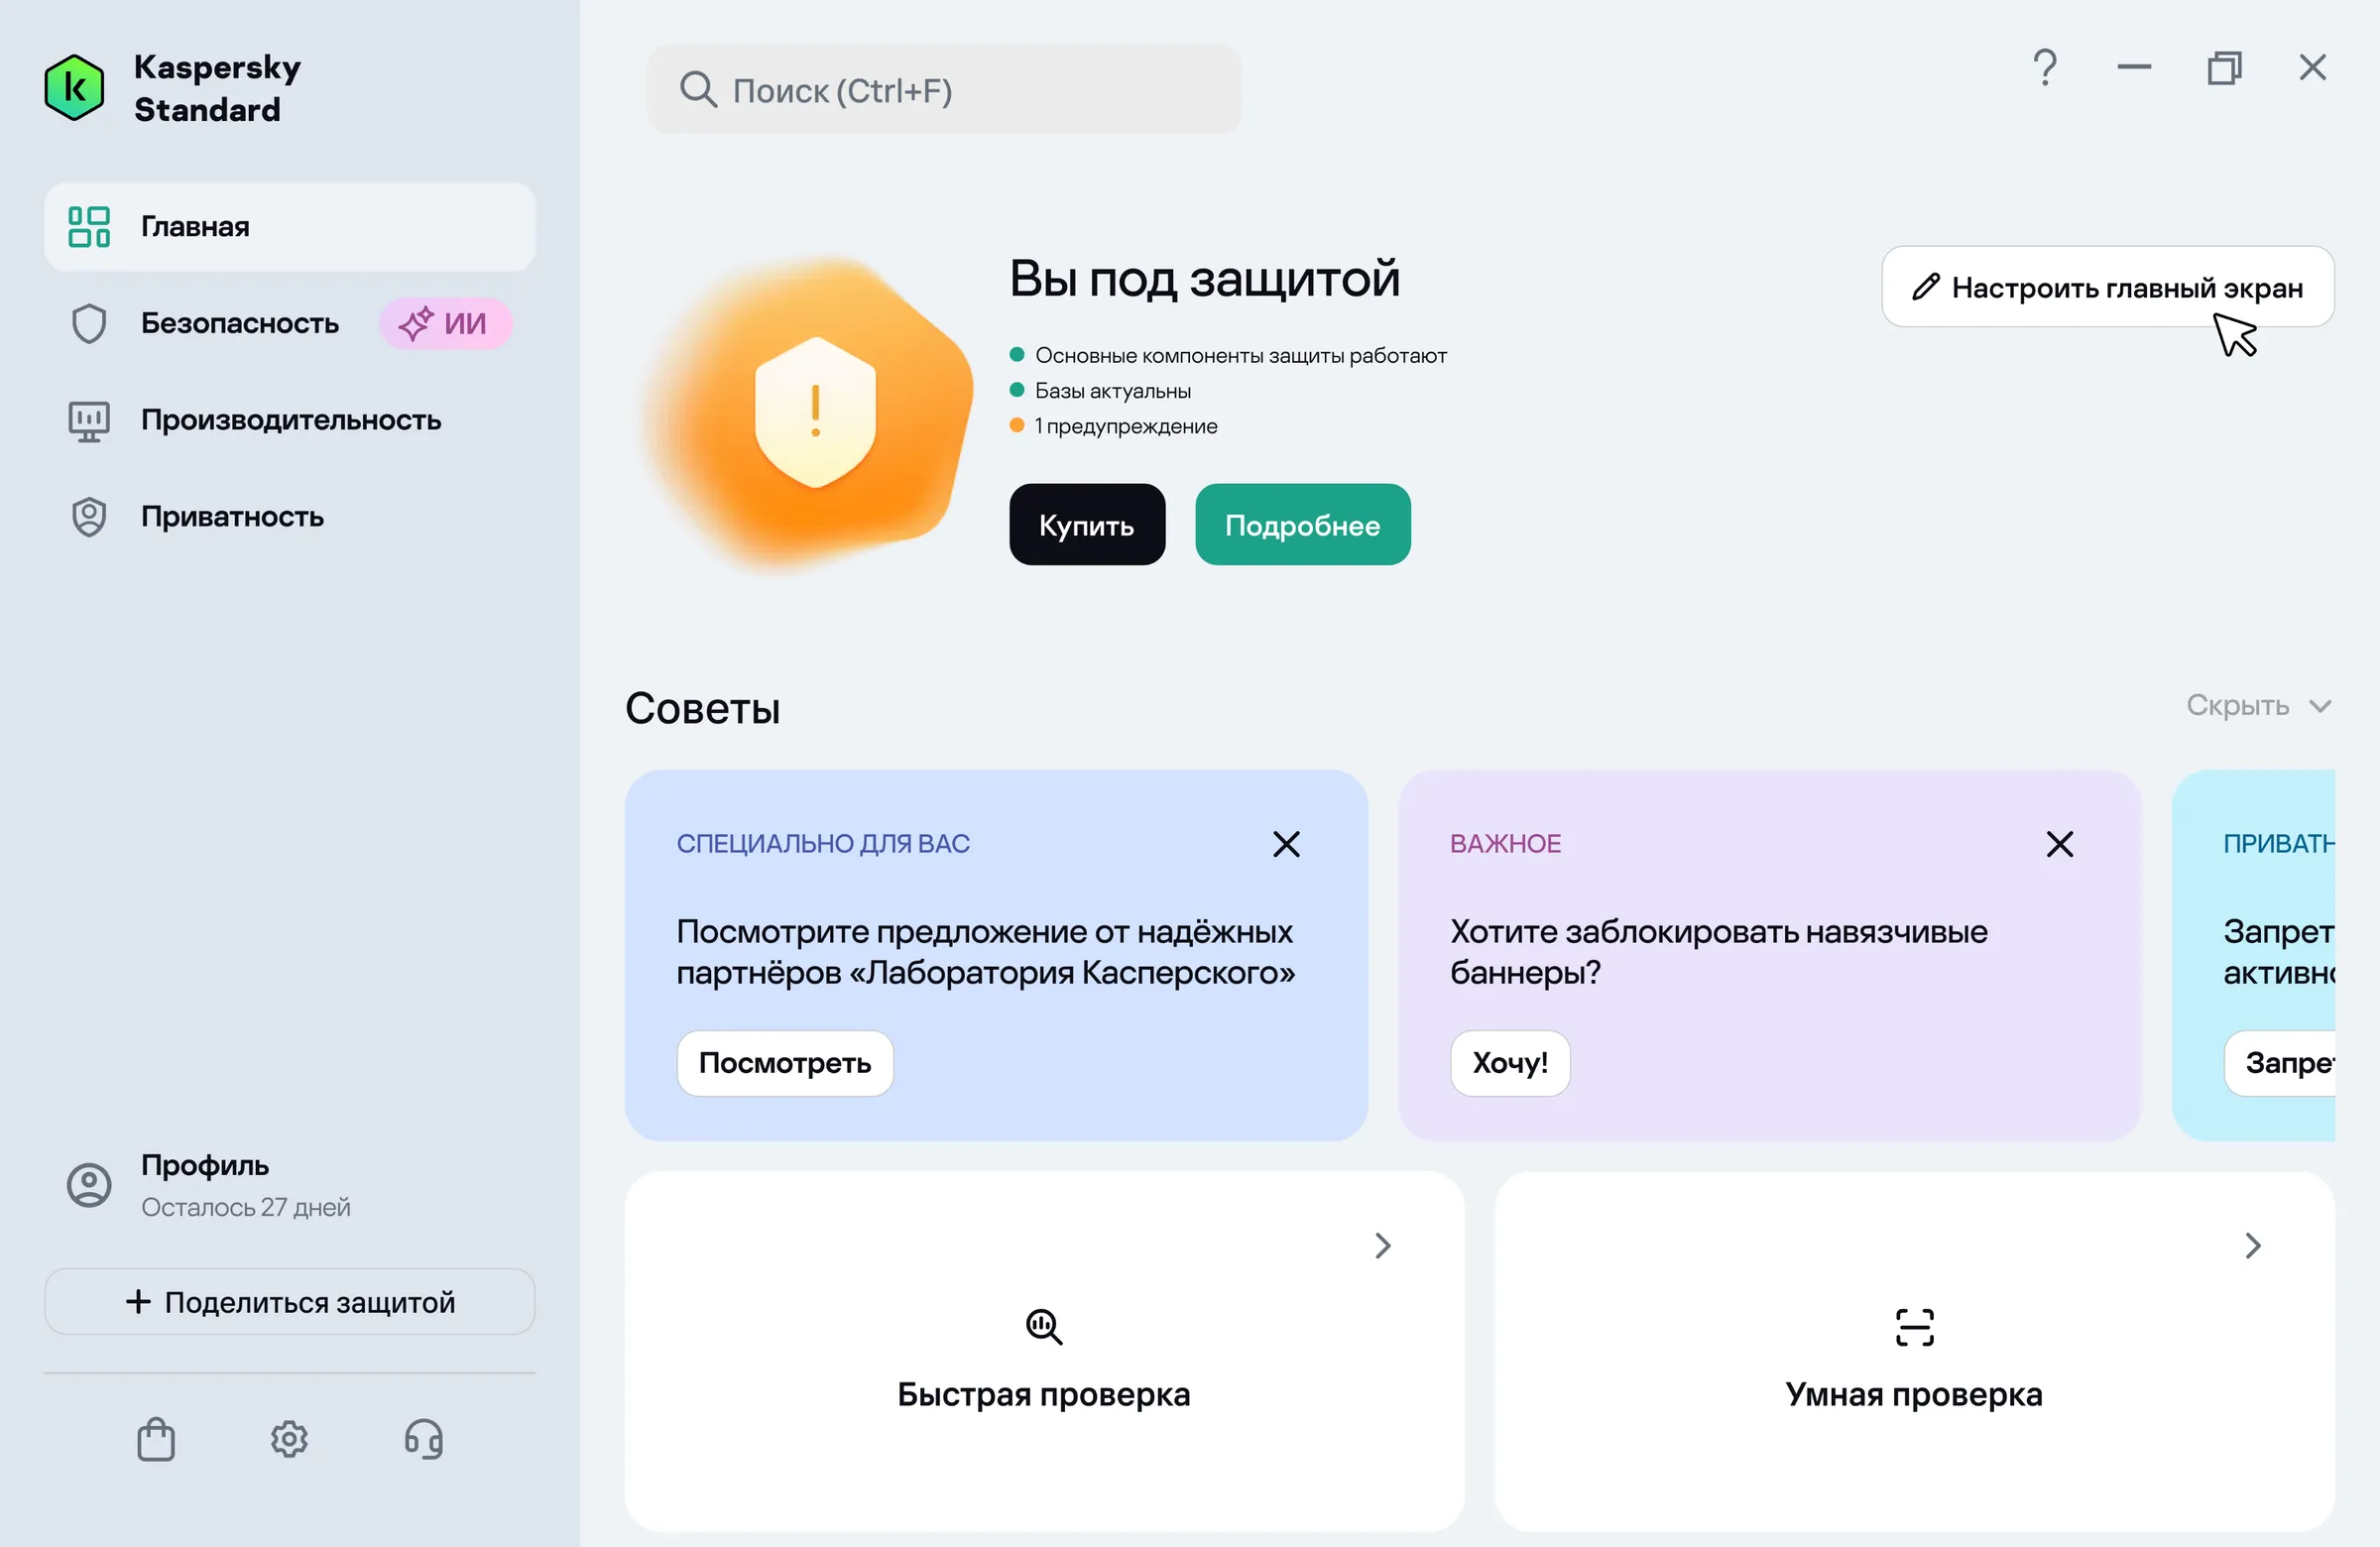
Task: Click the Посмотреть button
Action: [x=785, y=1063]
